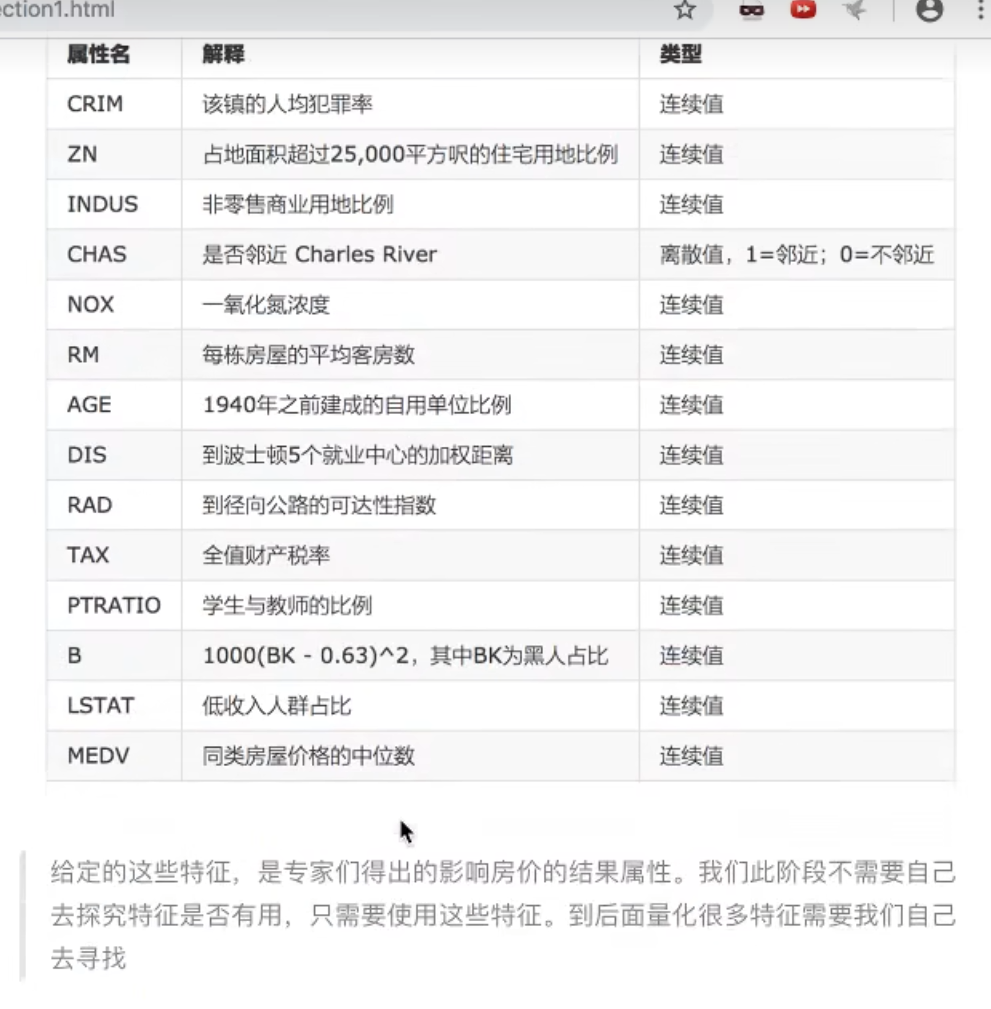Click the description 到径向公路的可达性指数
The image size is (991, 1009).
coord(319,505)
